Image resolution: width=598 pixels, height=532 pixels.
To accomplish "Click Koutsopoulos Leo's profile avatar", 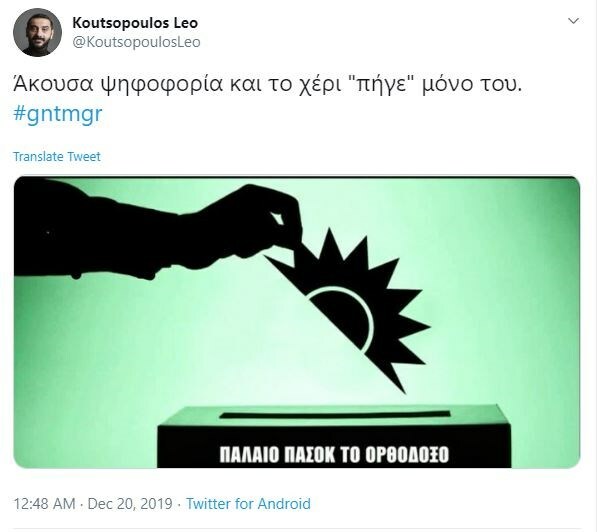I will pyautogui.click(x=37, y=32).
